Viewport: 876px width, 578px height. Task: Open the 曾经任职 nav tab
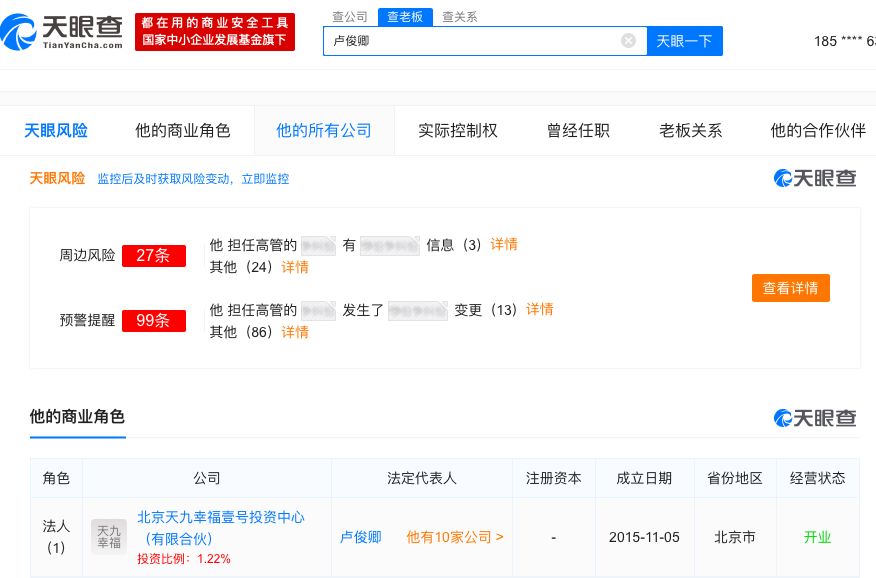tap(578, 131)
